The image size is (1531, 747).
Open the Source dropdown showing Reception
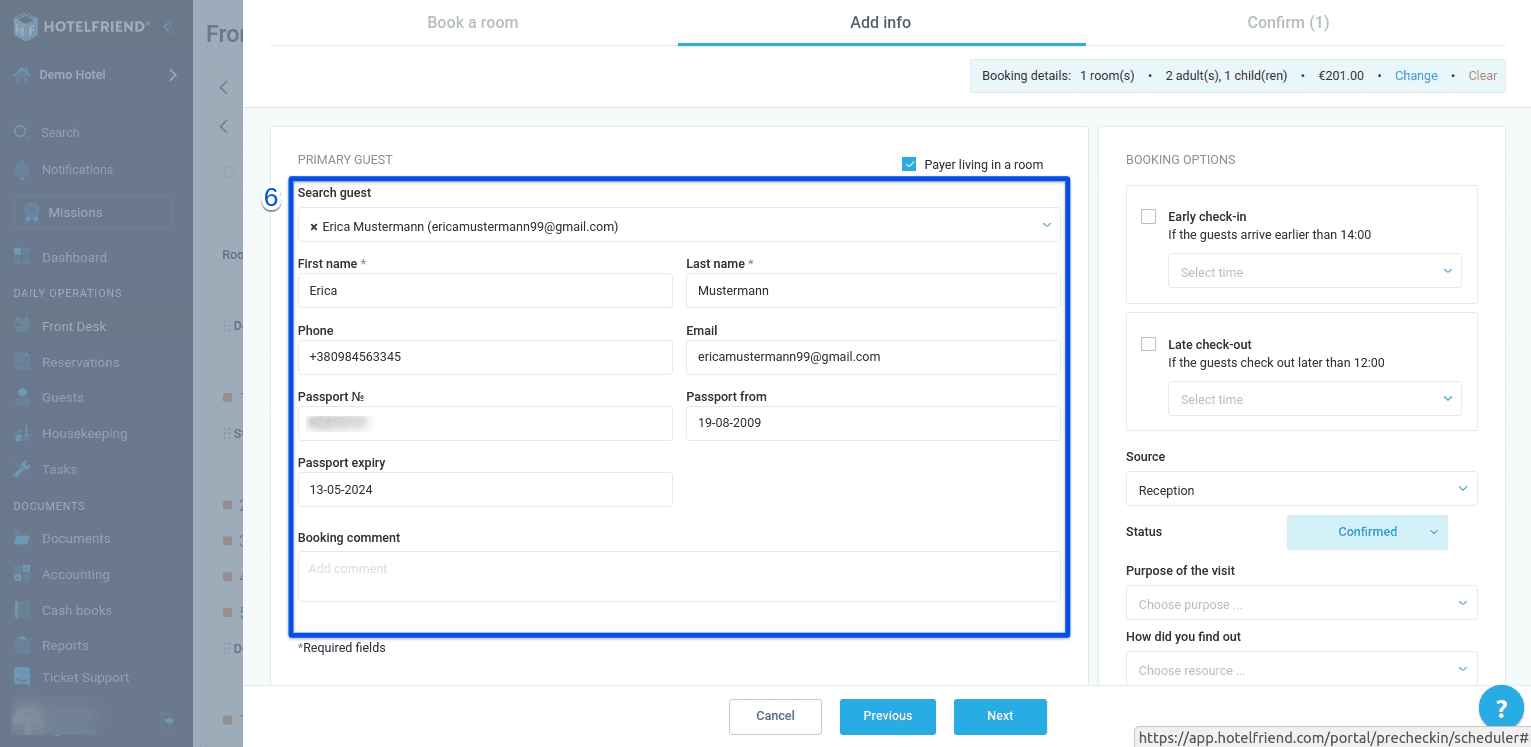[x=1300, y=489]
